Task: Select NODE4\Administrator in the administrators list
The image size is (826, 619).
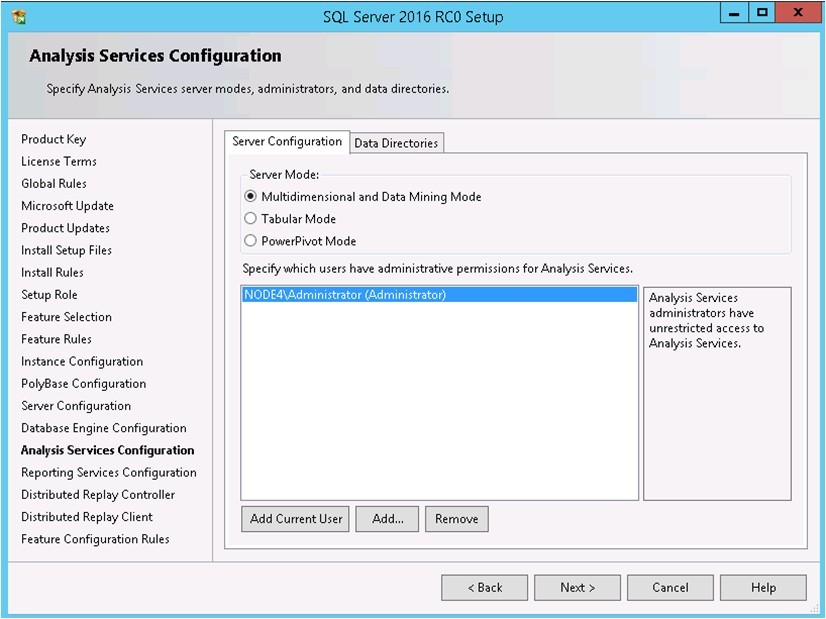Action: [x=439, y=294]
